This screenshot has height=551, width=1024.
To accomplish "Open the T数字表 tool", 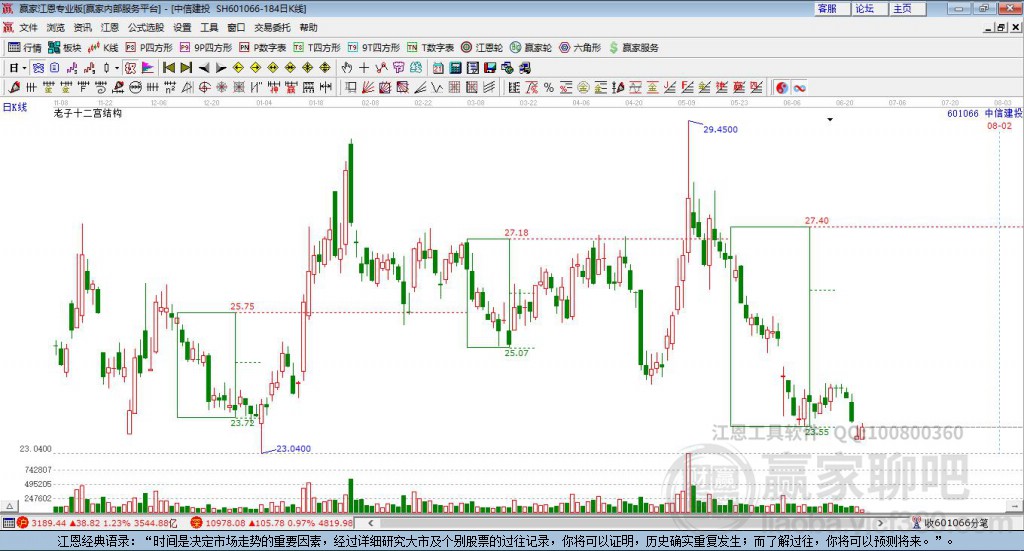I will pyautogui.click(x=430, y=48).
